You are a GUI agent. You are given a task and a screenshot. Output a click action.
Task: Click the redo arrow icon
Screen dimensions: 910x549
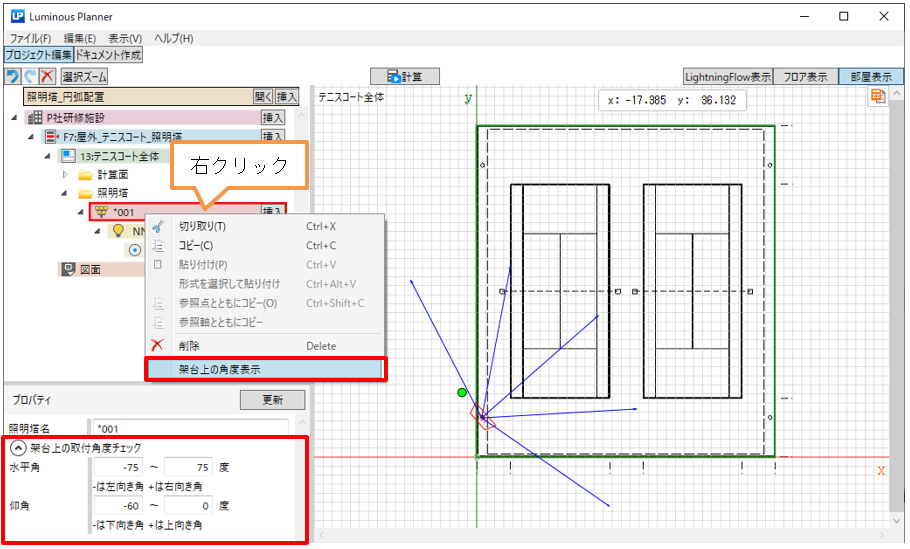click(29, 76)
